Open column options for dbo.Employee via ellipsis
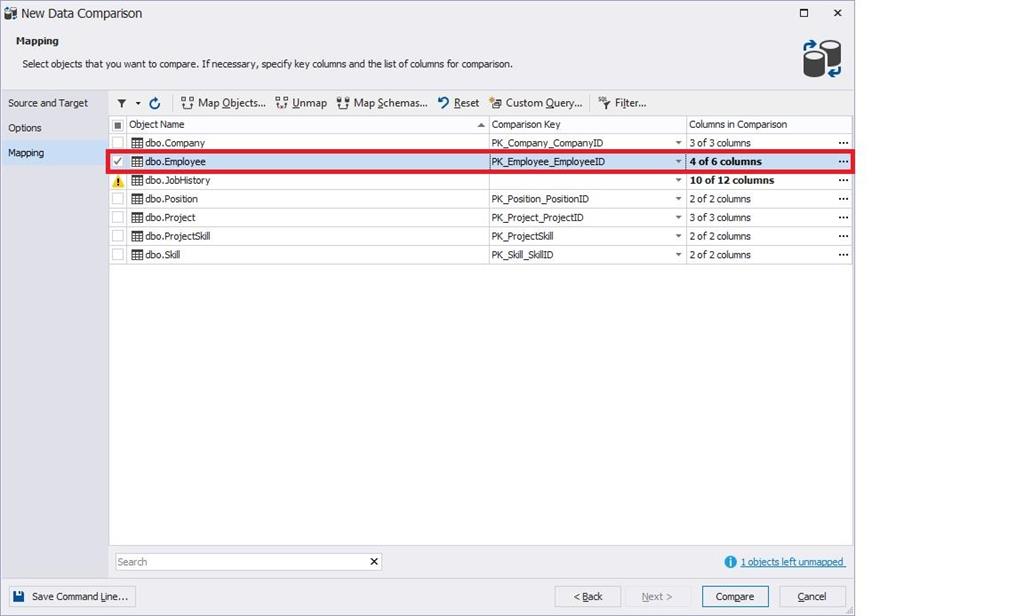 842,161
